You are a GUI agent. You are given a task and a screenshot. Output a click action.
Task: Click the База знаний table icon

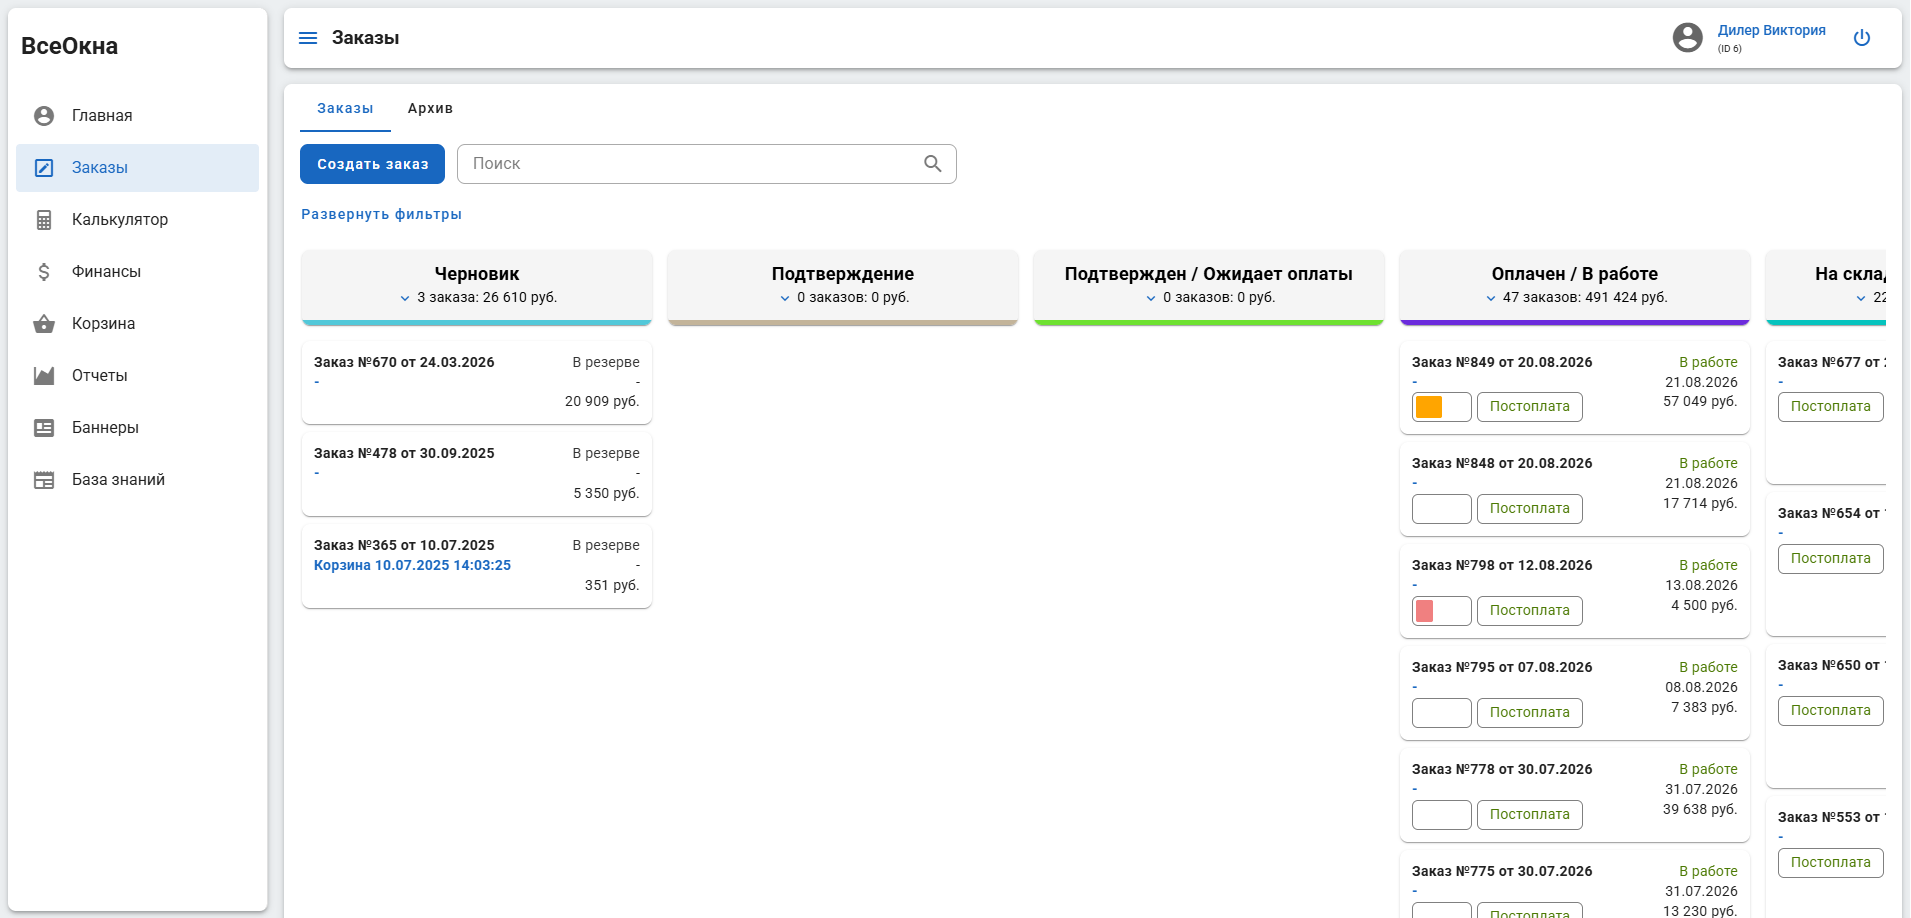44,480
